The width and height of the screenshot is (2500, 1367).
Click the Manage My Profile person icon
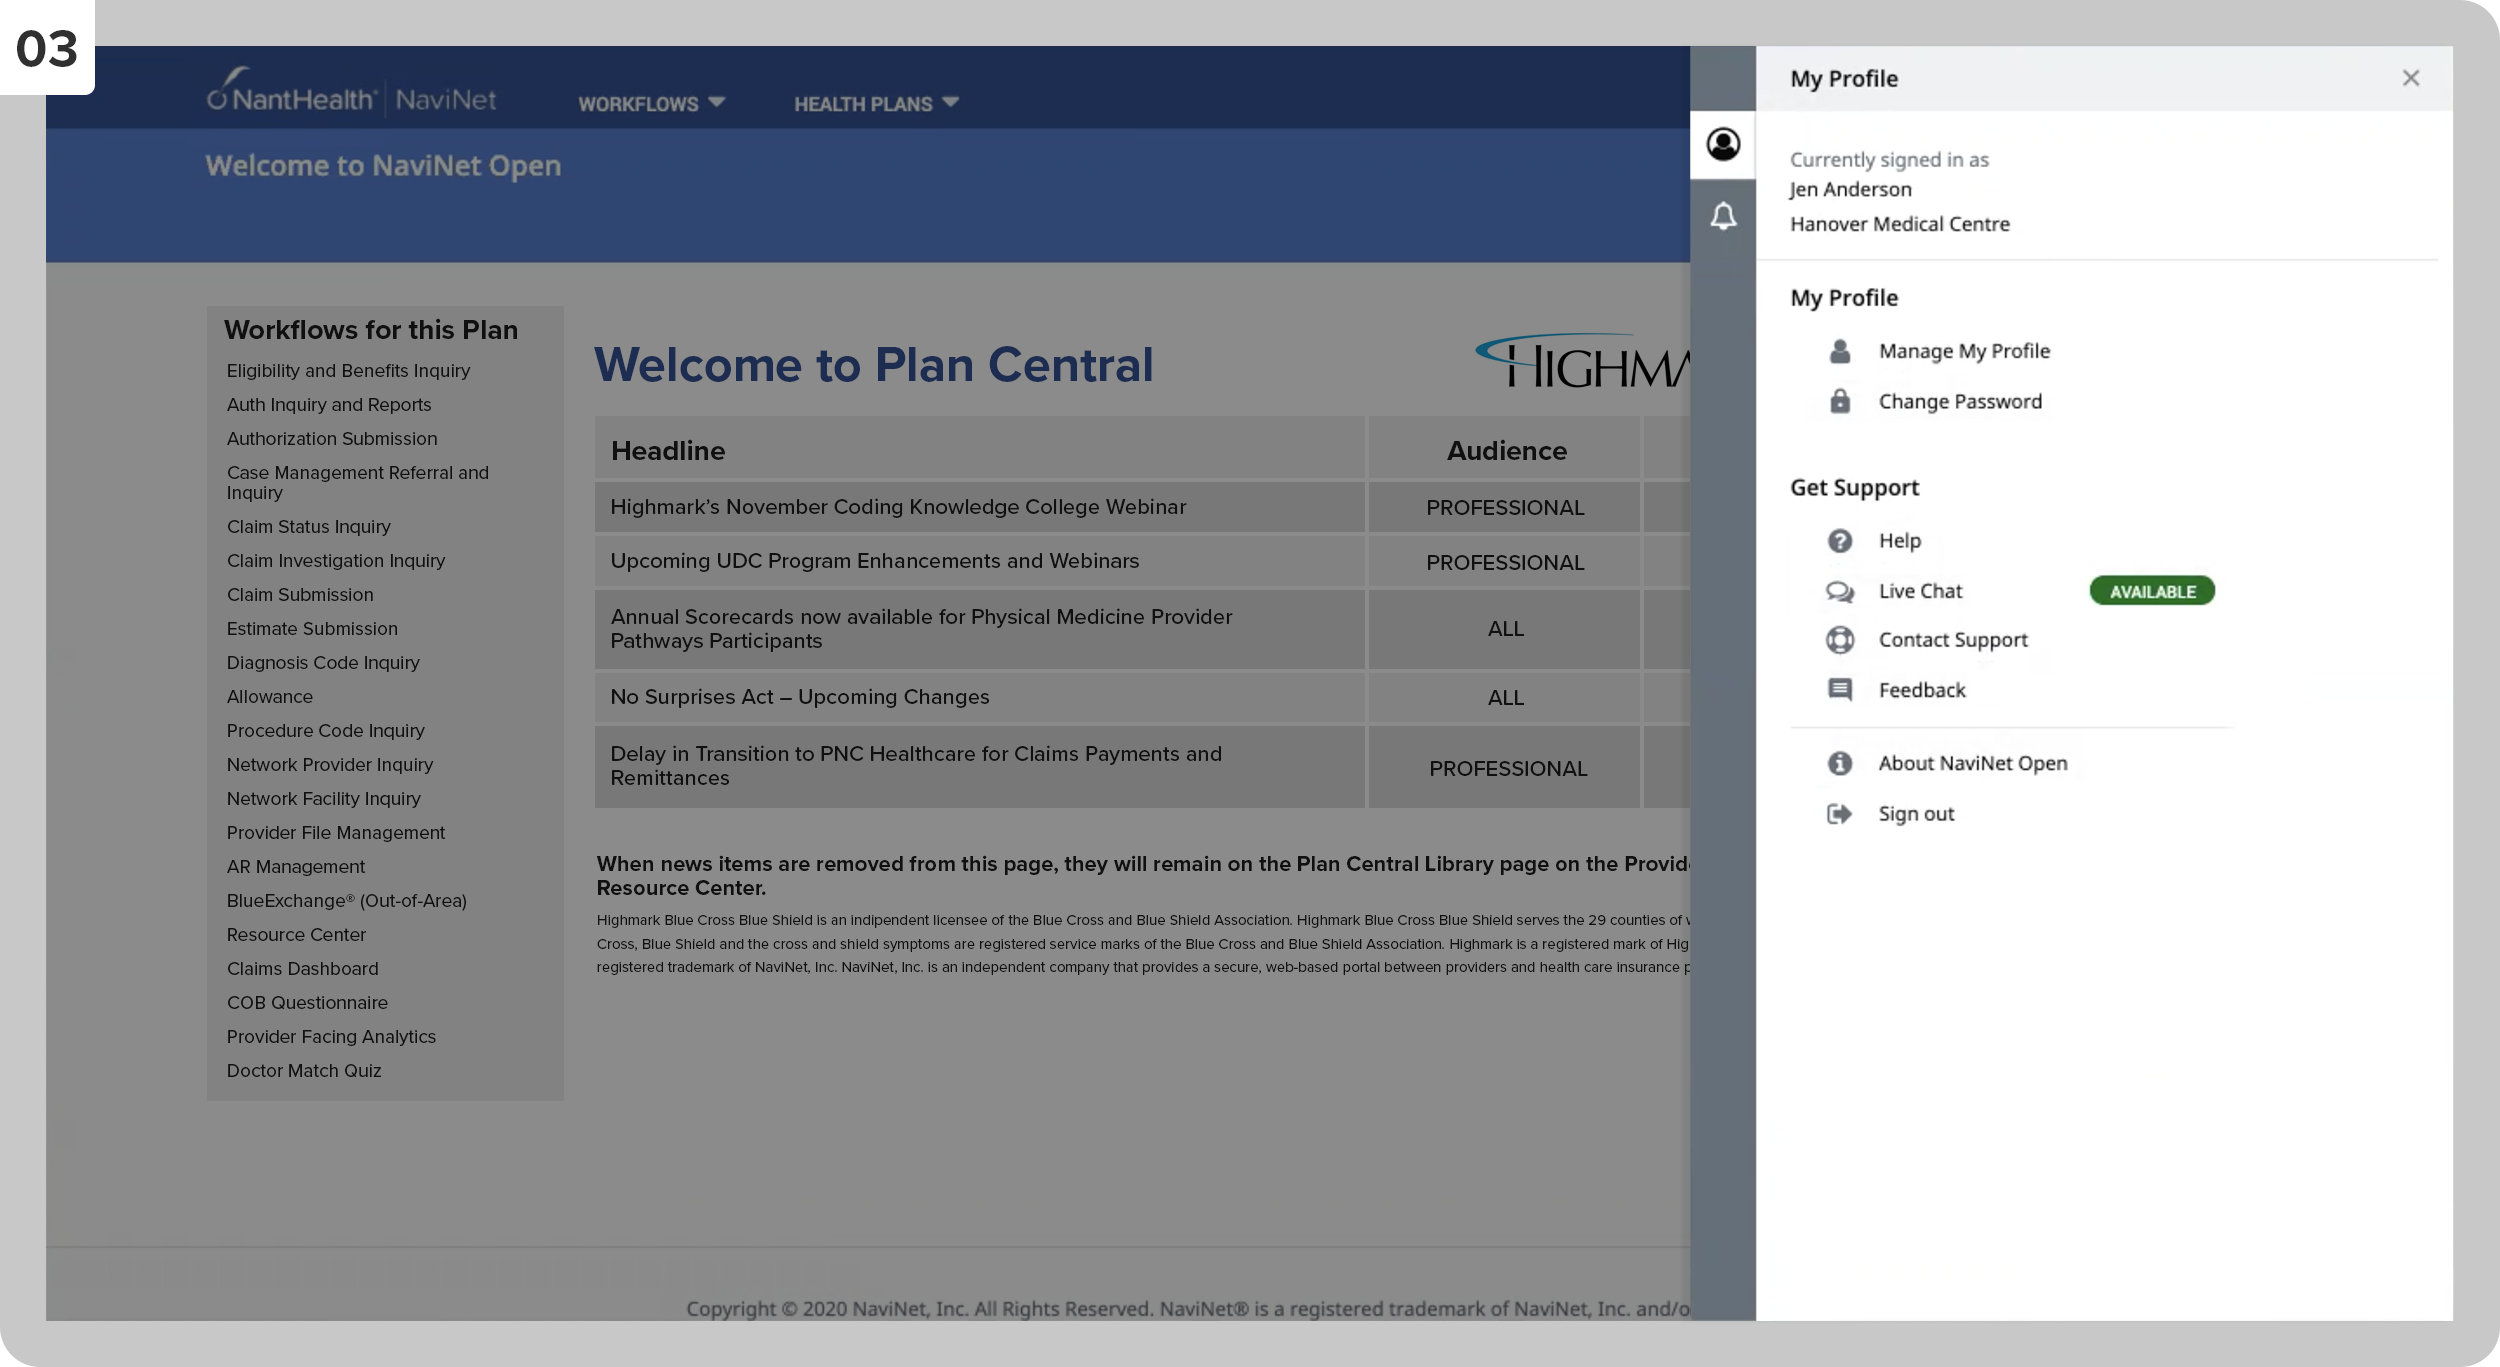click(1840, 351)
